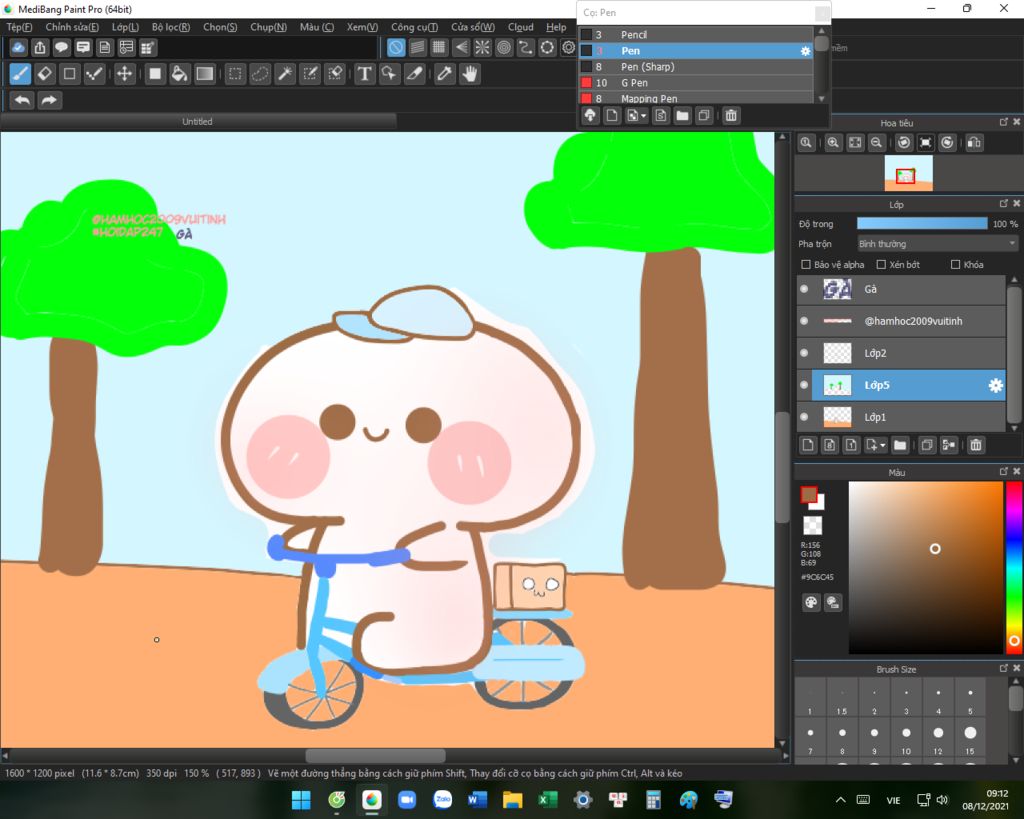Select the Brush tool
Viewport: 1024px width, 819px height.
pos(20,74)
